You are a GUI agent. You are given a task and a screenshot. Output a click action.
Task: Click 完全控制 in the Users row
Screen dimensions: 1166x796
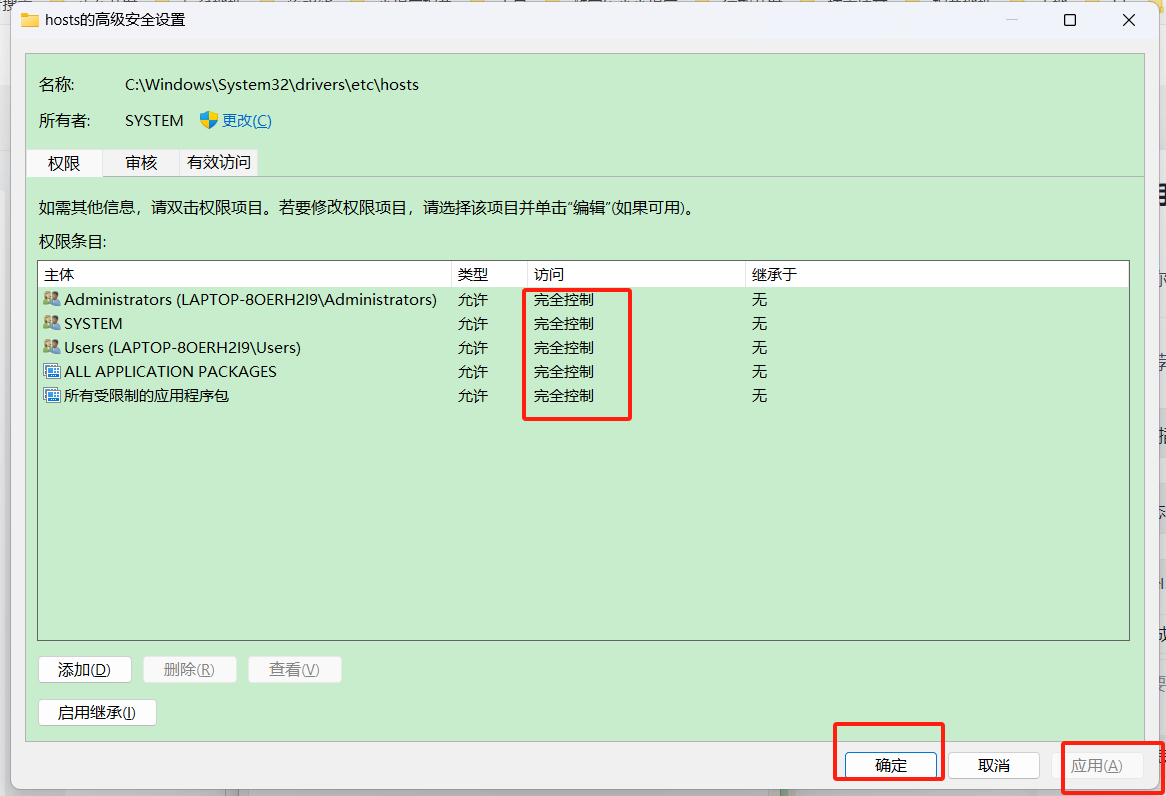(x=564, y=347)
